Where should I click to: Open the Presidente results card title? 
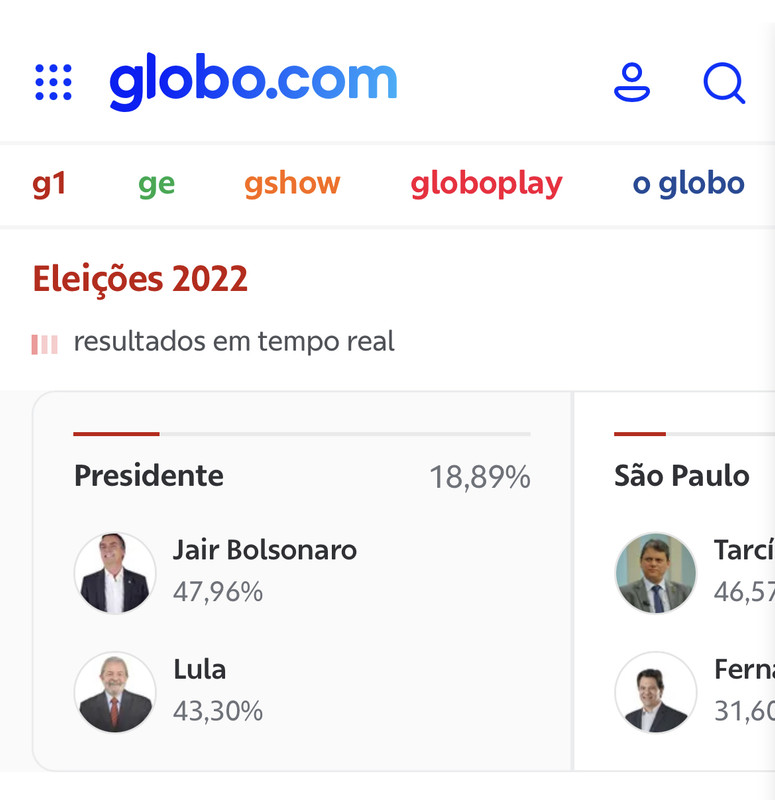pos(149,476)
